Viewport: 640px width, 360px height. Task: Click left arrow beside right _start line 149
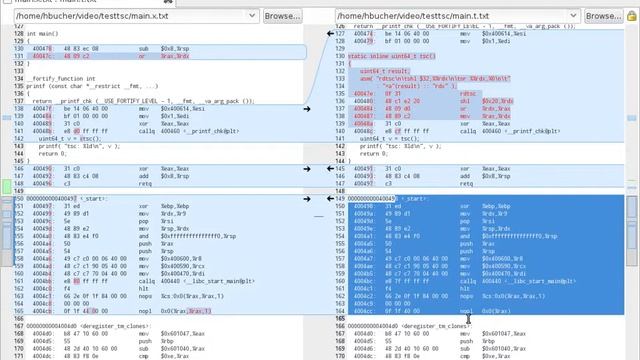coord(330,199)
